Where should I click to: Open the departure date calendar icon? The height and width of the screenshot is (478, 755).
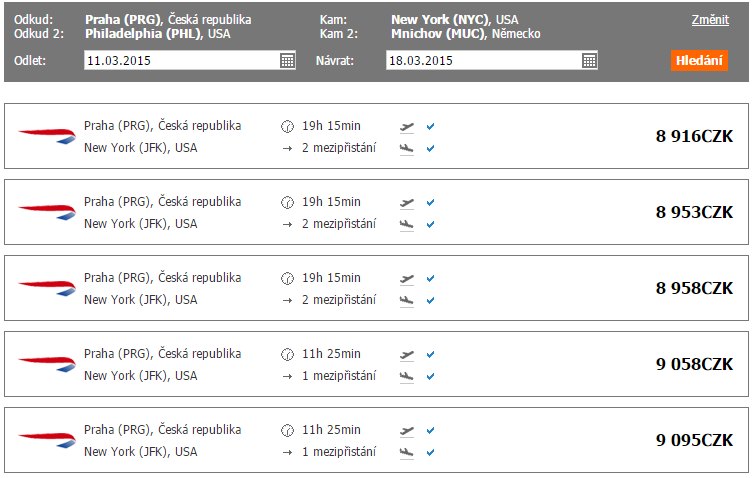287,61
